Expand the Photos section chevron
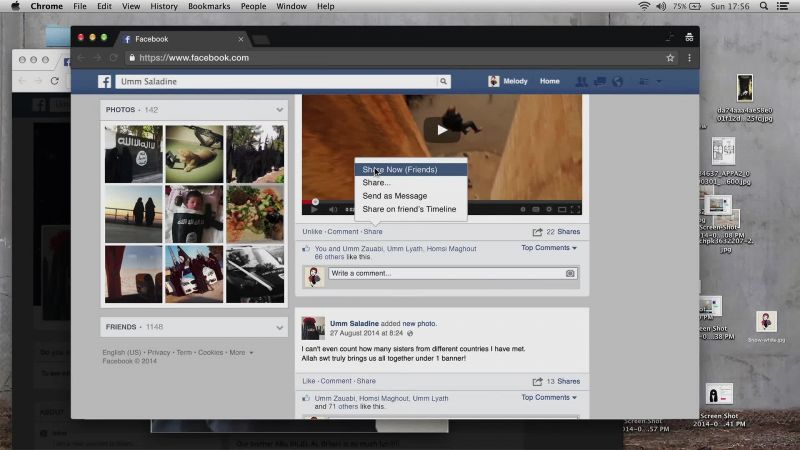This screenshot has height=450, width=800. [279, 110]
